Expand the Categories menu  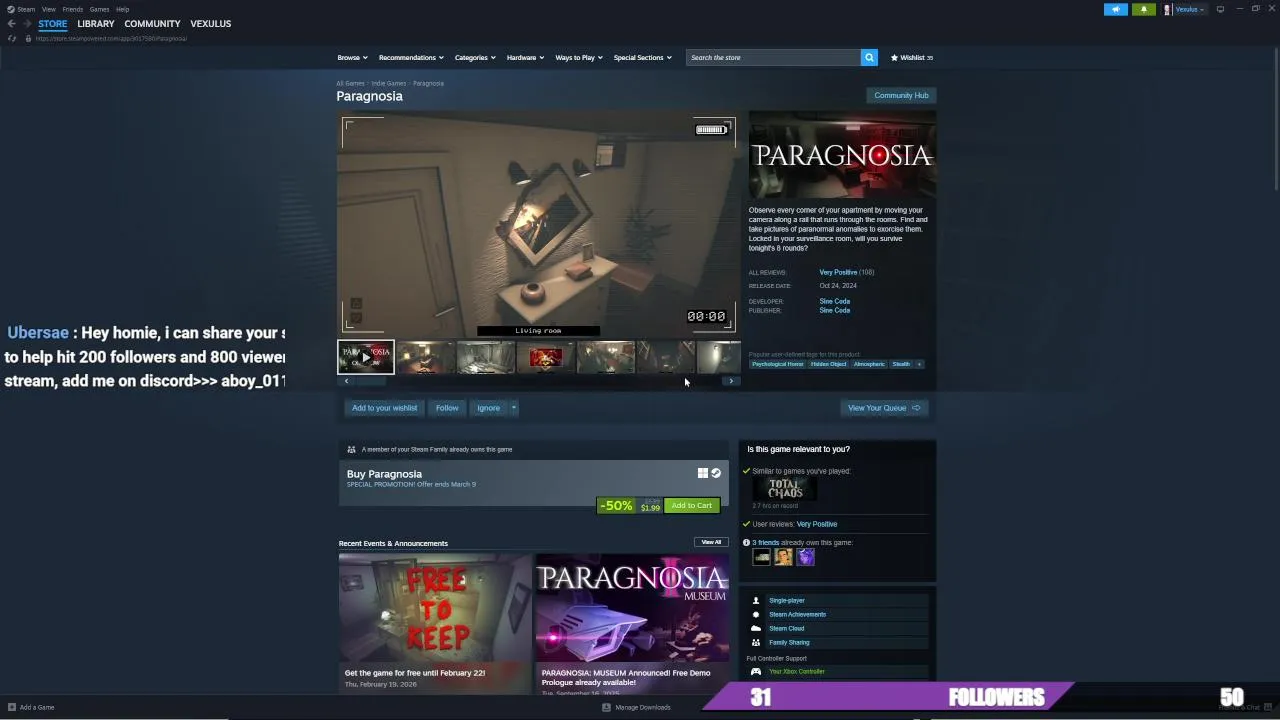(x=475, y=57)
